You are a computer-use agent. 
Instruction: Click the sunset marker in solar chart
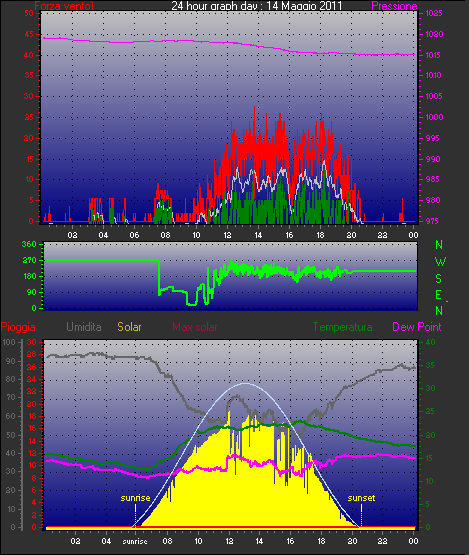(x=361, y=498)
